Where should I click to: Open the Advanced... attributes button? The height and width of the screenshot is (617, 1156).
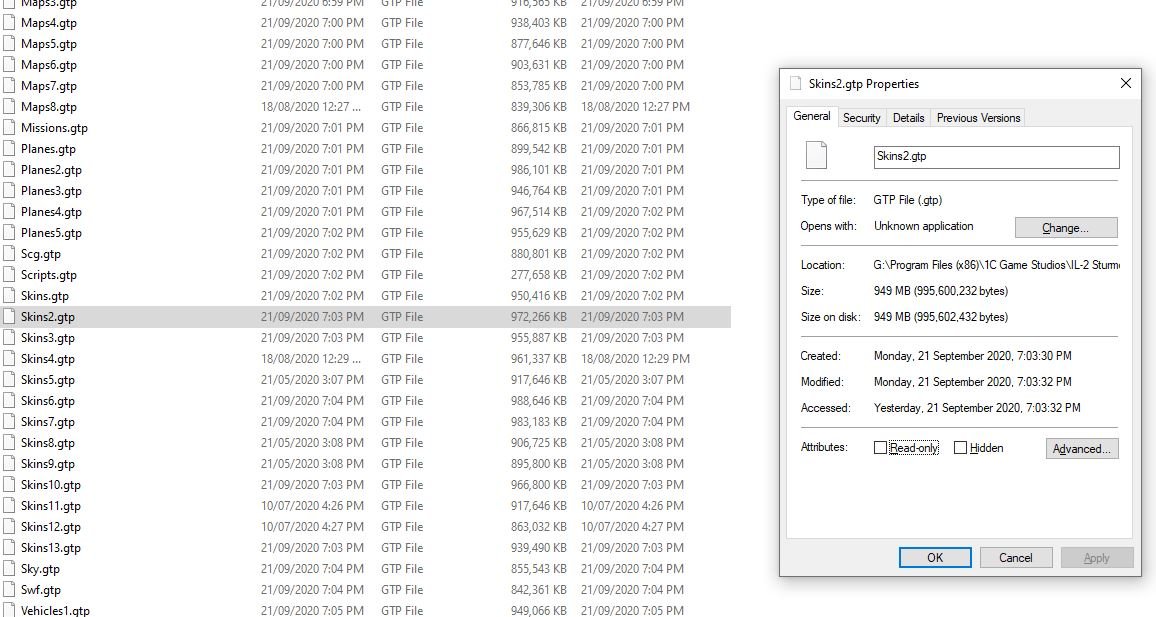(1082, 448)
